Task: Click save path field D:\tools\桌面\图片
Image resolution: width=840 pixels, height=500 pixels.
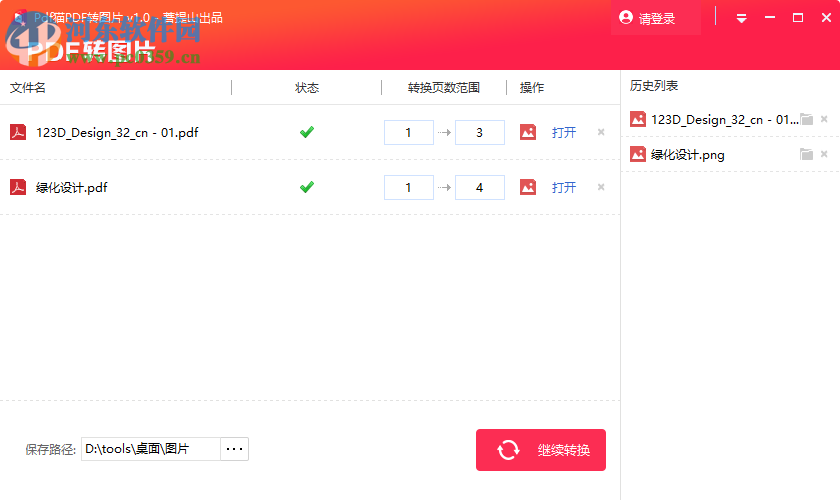Action: click(x=151, y=449)
